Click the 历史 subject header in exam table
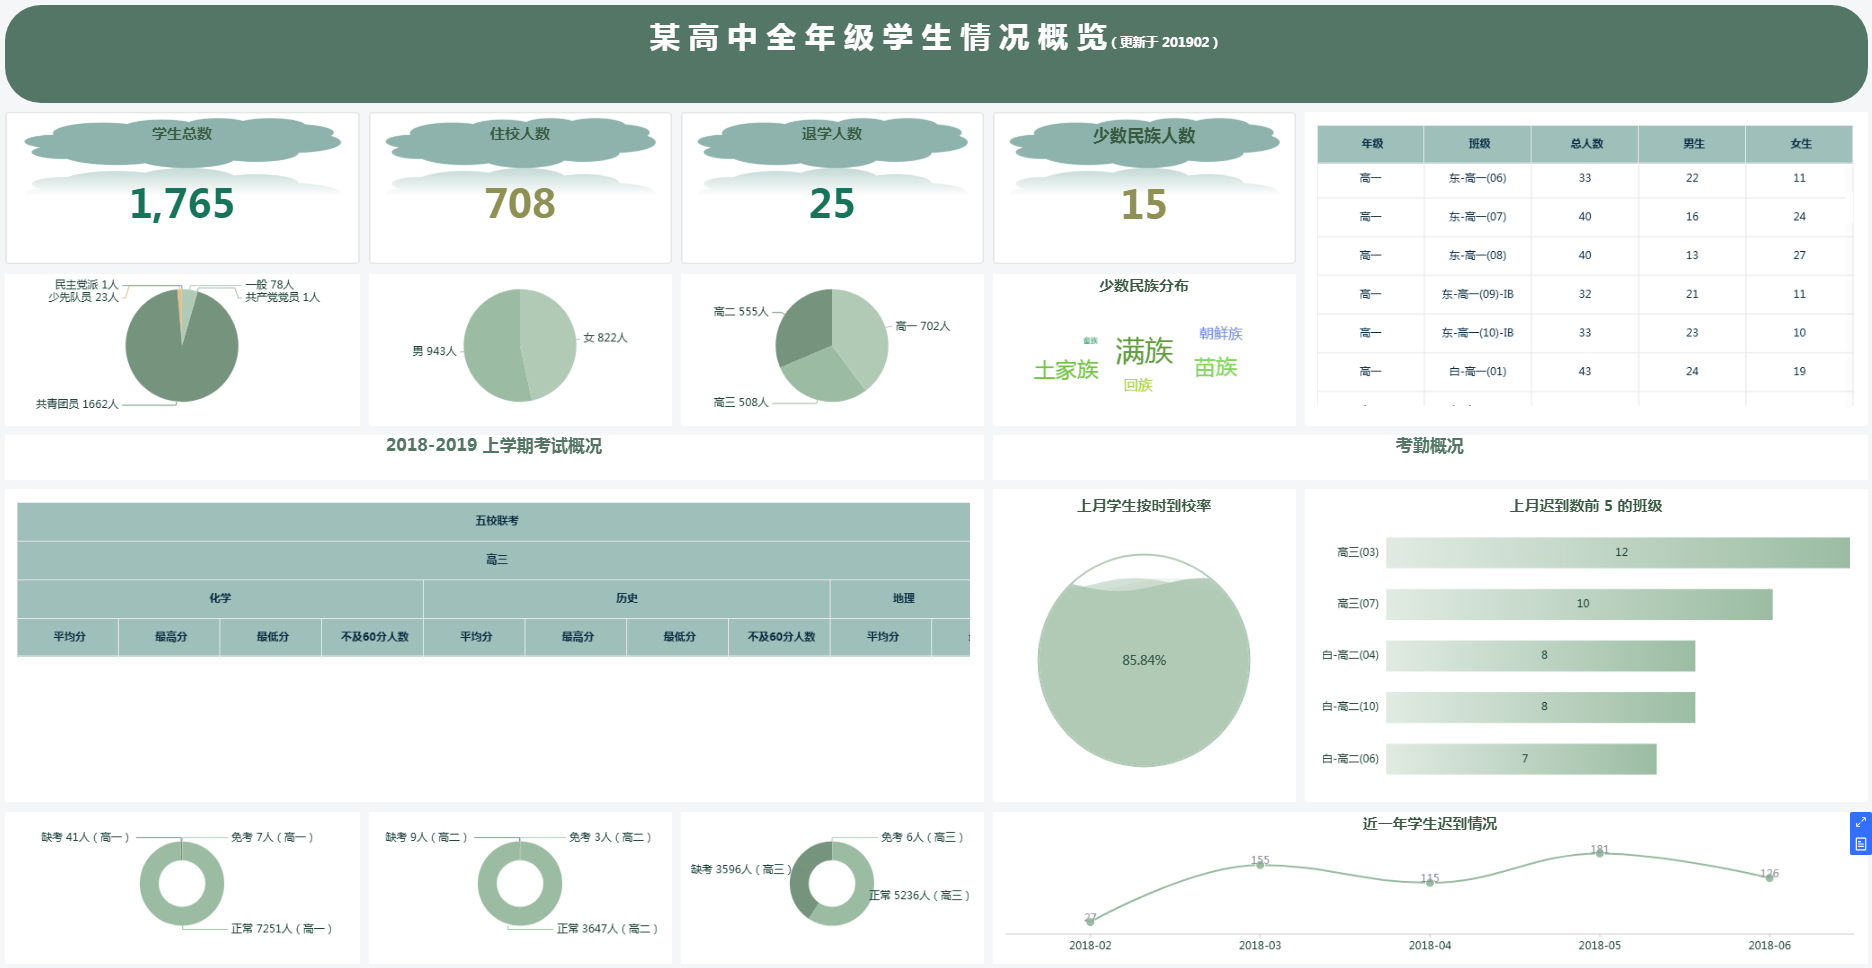 tap(626, 598)
